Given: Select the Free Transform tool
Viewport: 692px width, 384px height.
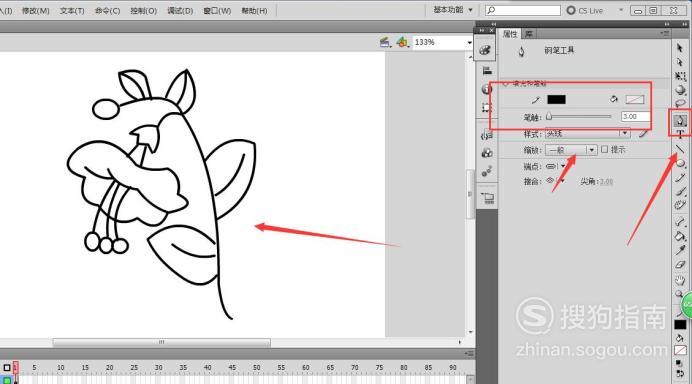Looking at the screenshot, I should 680,76.
